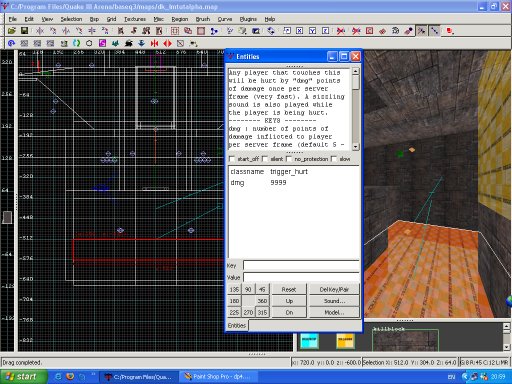Flip selection on the Z axis
The image size is (512, 384).
coord(92,31)
